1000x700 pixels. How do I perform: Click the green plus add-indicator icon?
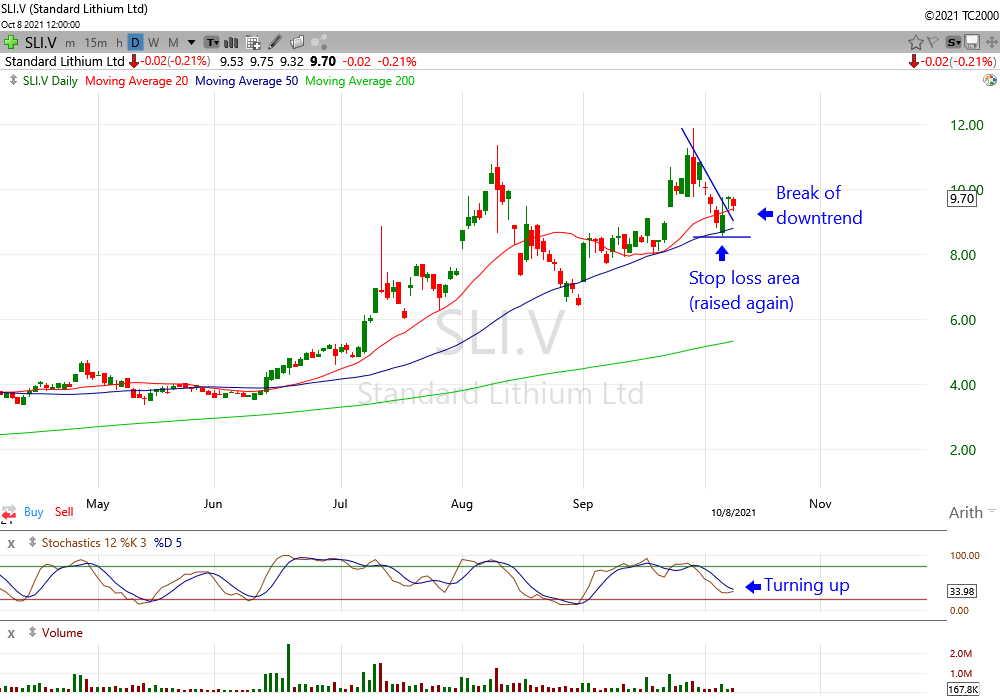point(11,43)
